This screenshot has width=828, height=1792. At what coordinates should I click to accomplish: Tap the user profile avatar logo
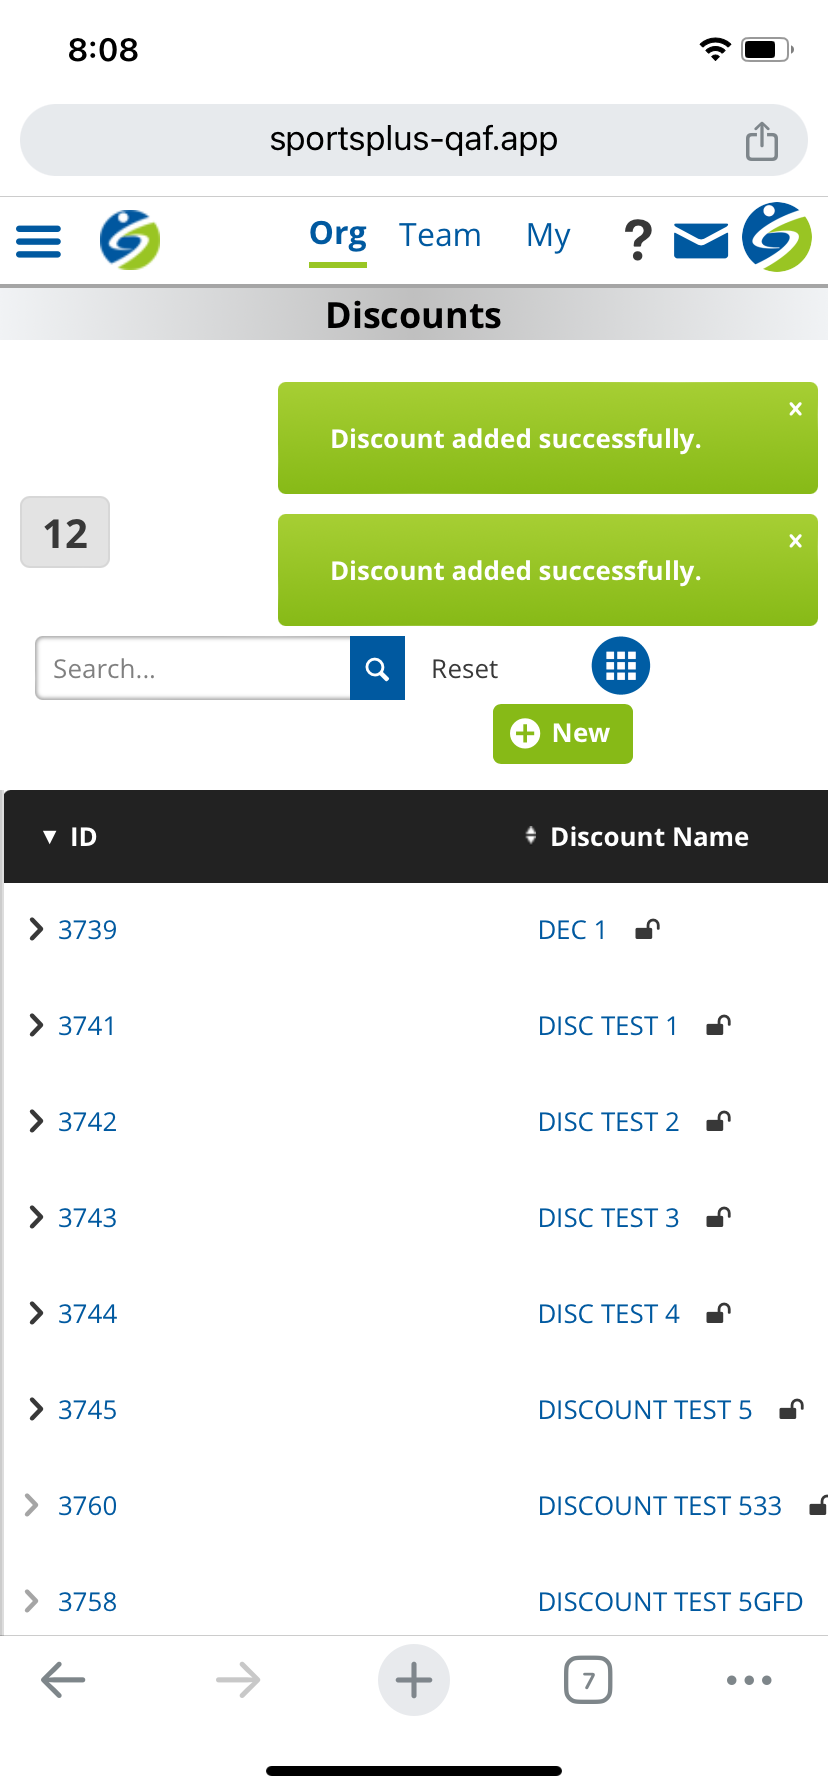point(777,238)
